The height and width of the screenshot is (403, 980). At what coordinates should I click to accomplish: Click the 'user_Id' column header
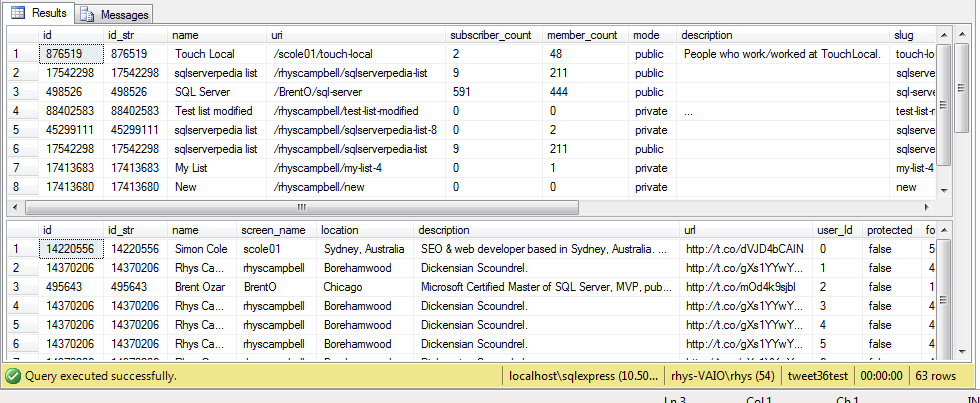837,230
